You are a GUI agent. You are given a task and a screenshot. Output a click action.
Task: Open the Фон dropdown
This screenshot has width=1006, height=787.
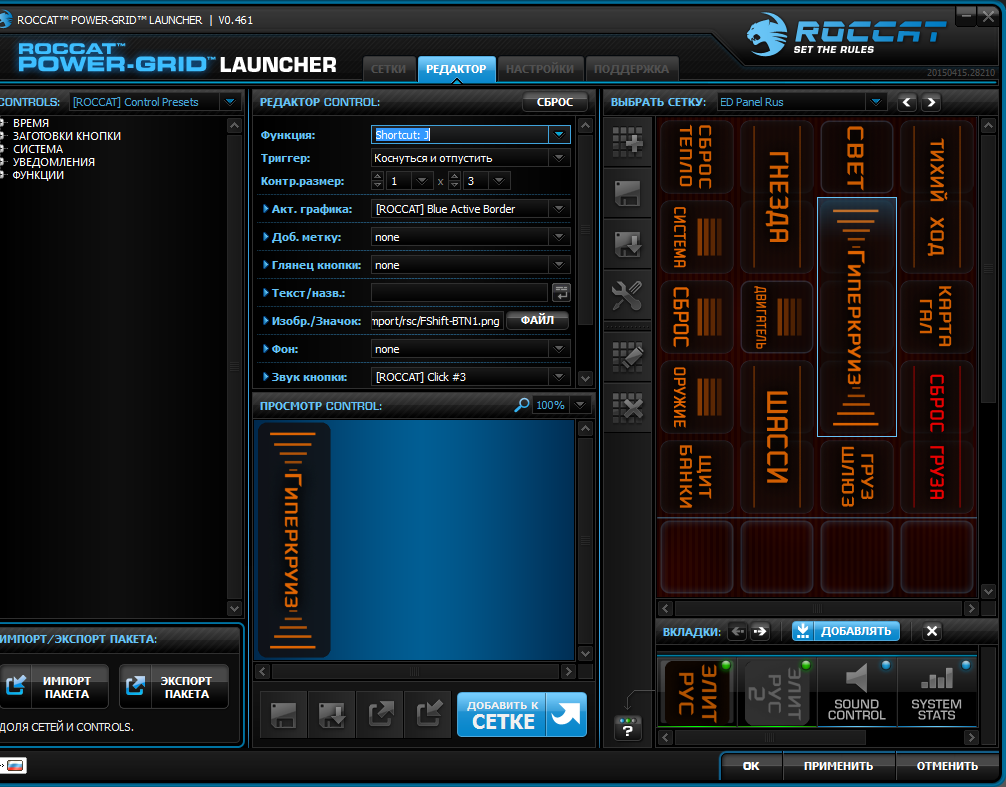tap(559, 349)
